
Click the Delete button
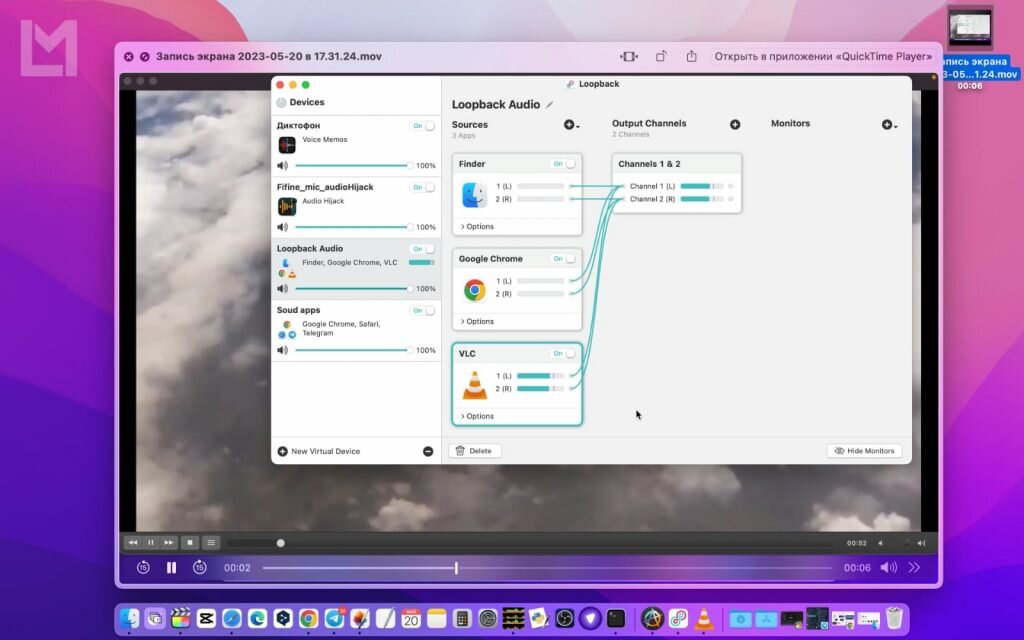(x=475, y=451)
